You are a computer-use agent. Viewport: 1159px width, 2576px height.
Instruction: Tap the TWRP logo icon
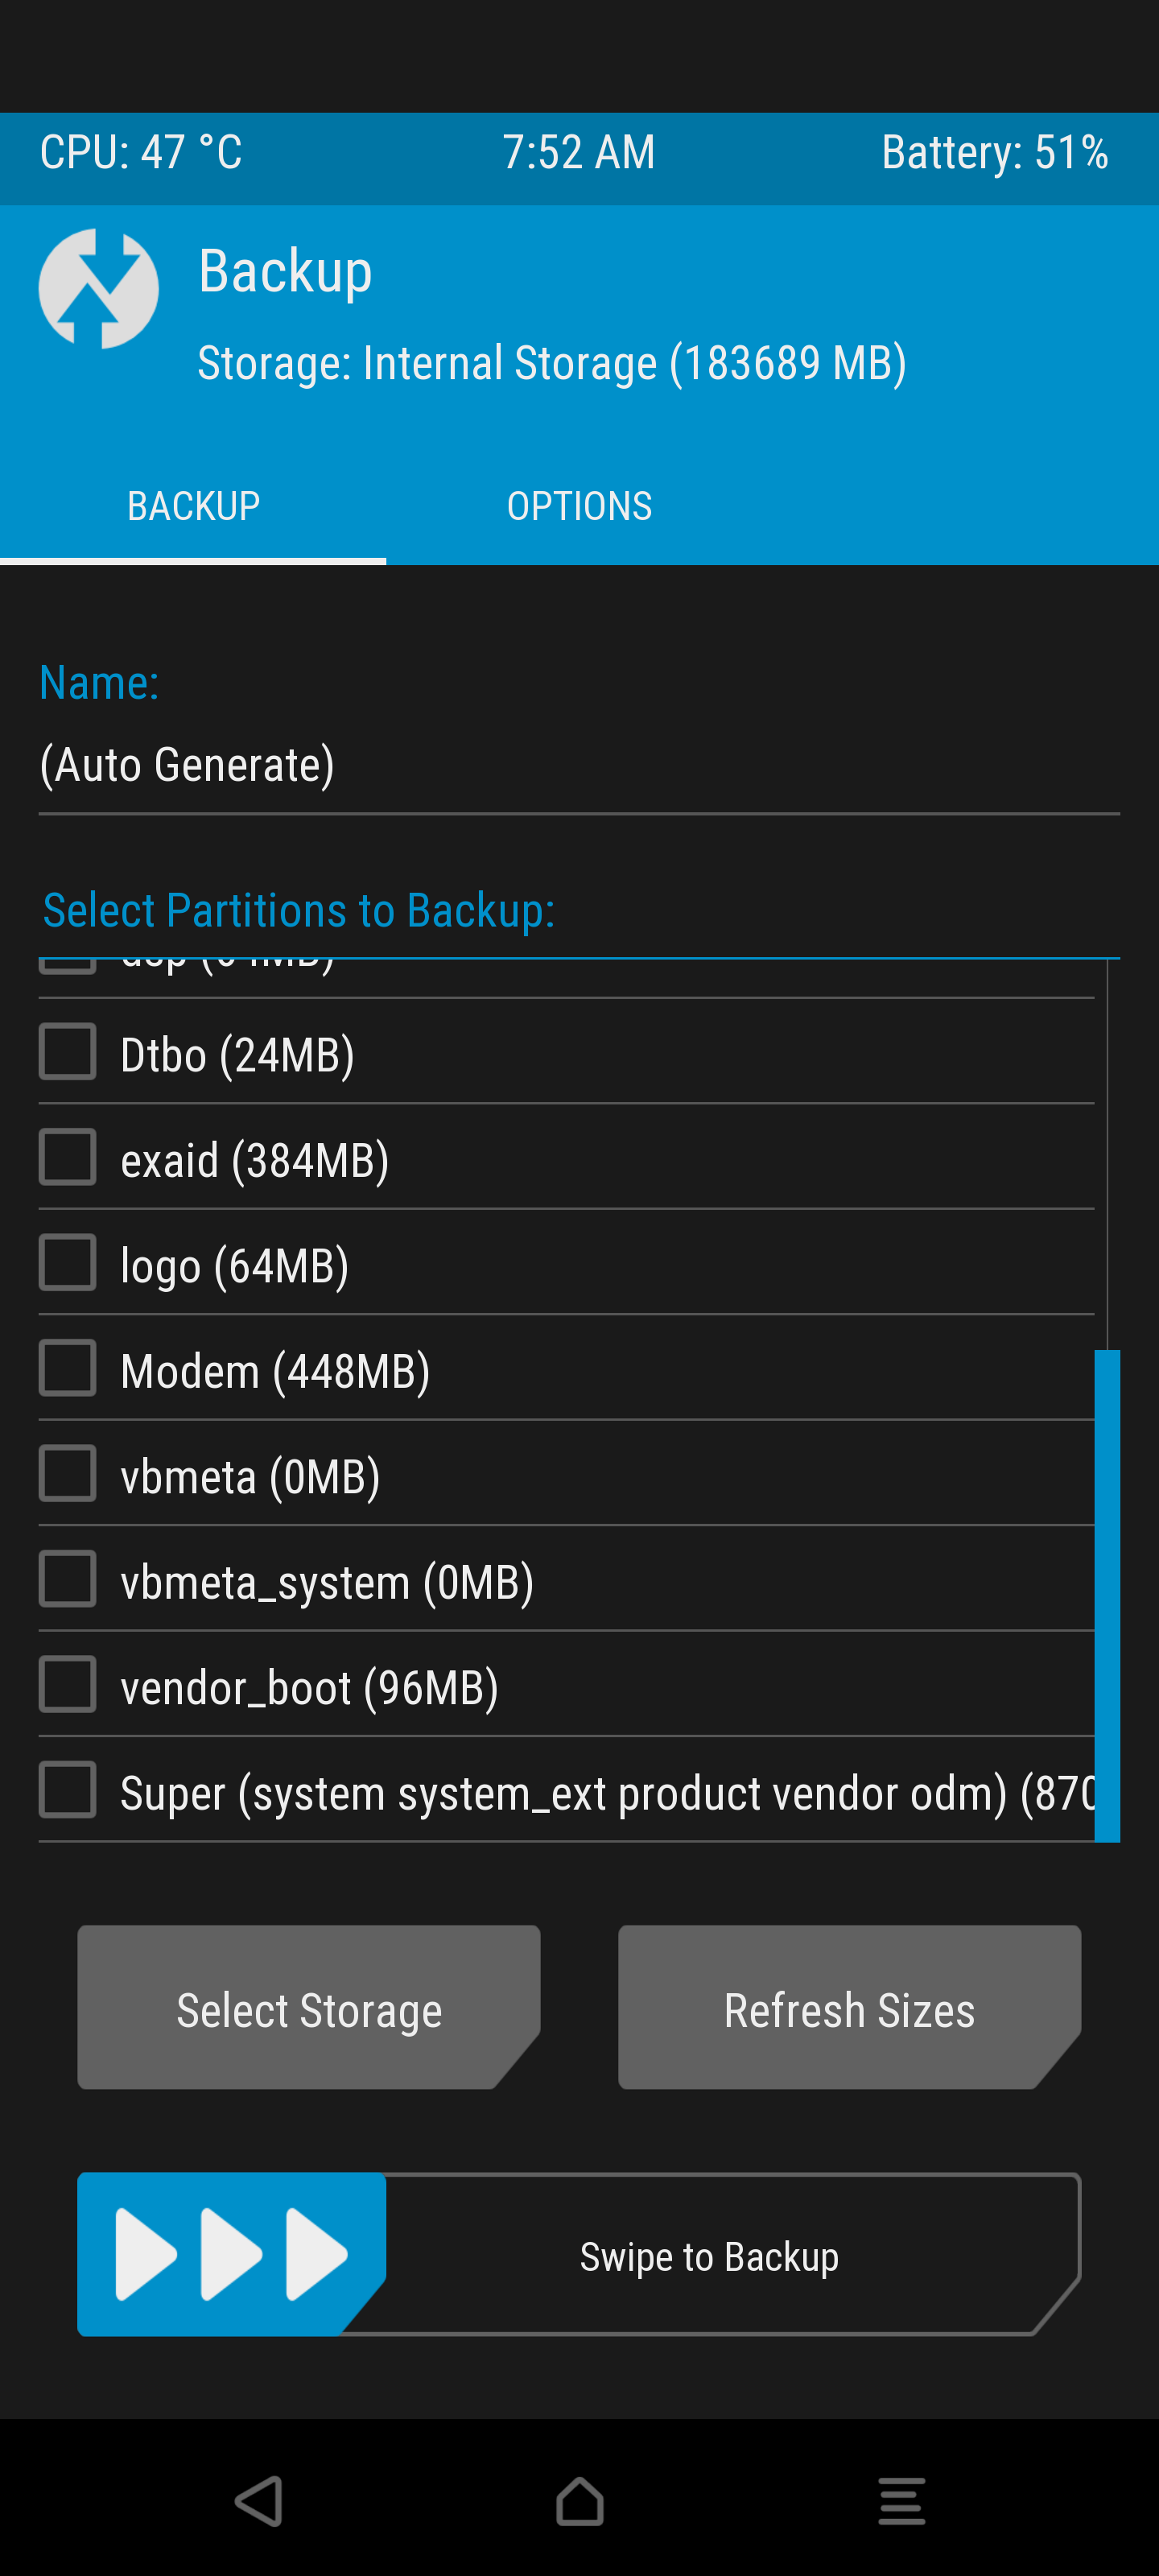point(98,288)
